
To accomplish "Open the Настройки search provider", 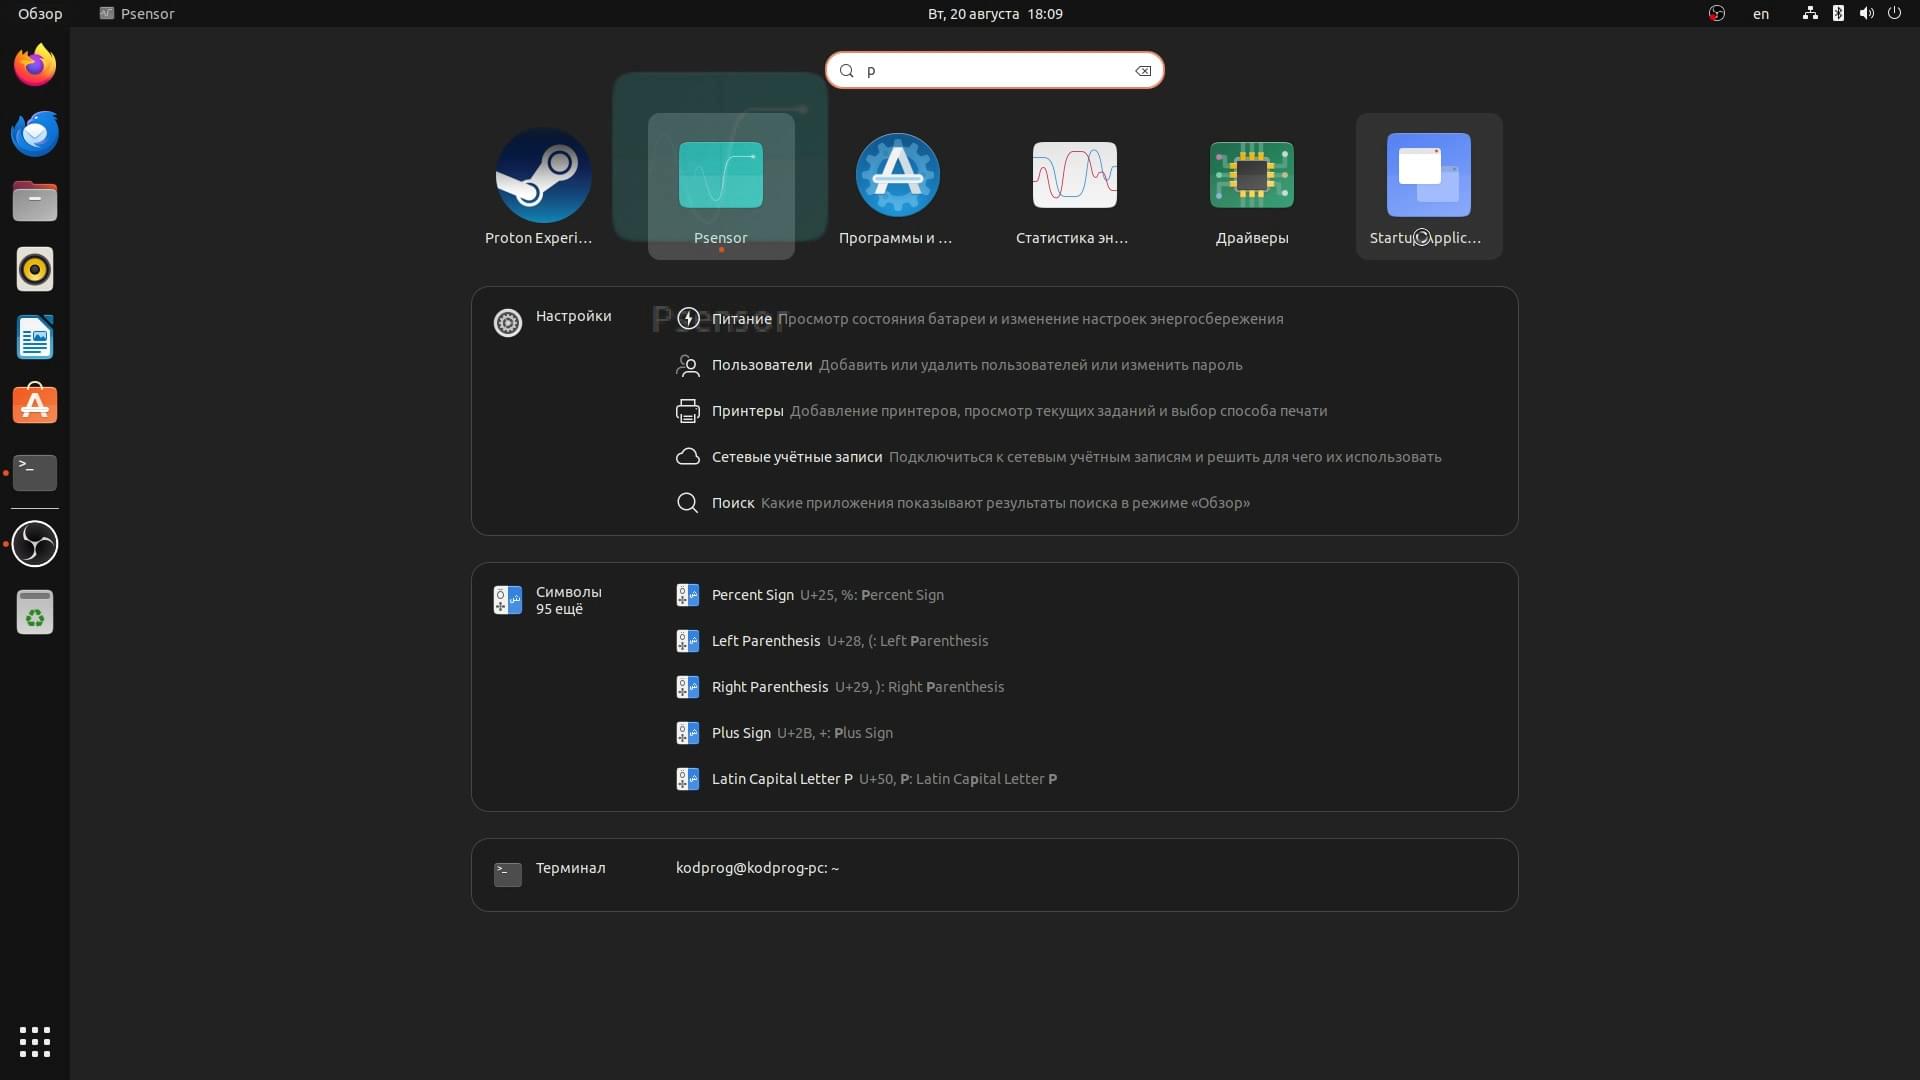I will pyautogui.click(x=552, y=321).
